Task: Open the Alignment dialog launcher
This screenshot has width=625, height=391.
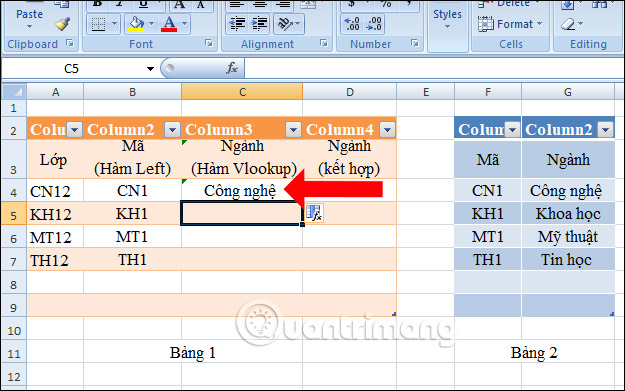Action: pyautogui.click(x=324, y=43)
